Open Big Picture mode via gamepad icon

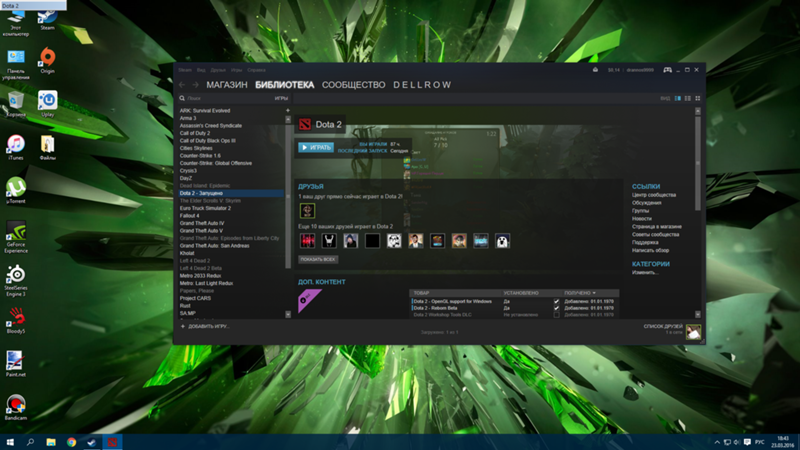click(667, 70)
